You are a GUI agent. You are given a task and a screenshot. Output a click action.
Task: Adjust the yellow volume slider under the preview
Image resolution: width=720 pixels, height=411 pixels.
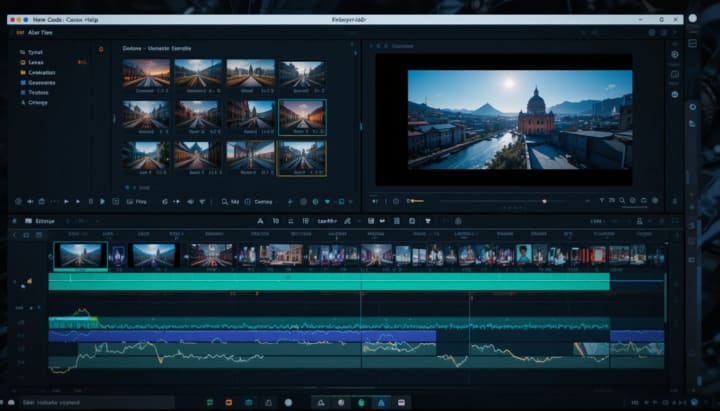(x=415, y=201)
